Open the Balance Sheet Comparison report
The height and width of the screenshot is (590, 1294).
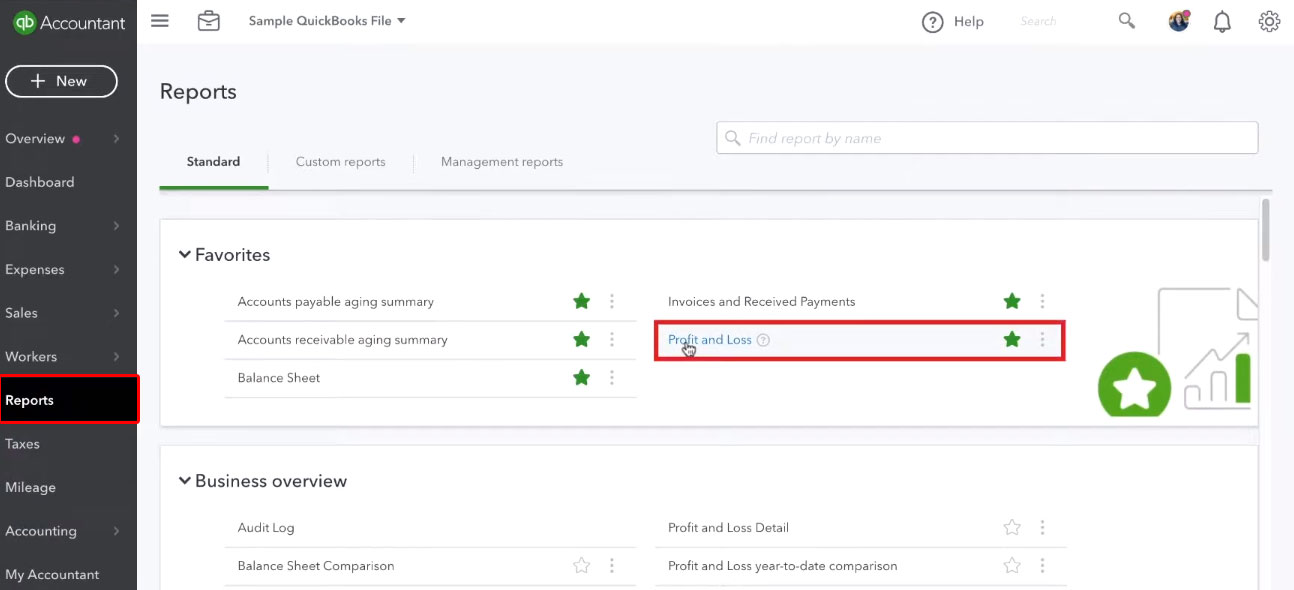point(316,566)
